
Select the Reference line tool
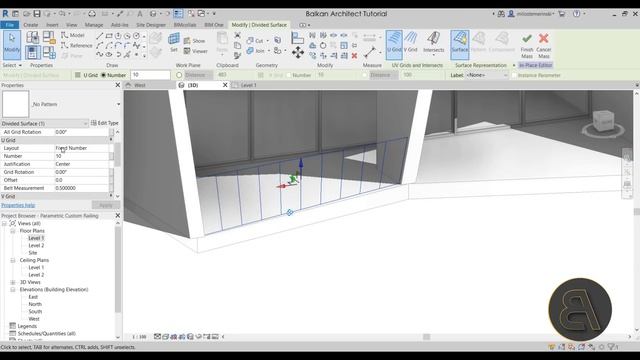(77, 45)
